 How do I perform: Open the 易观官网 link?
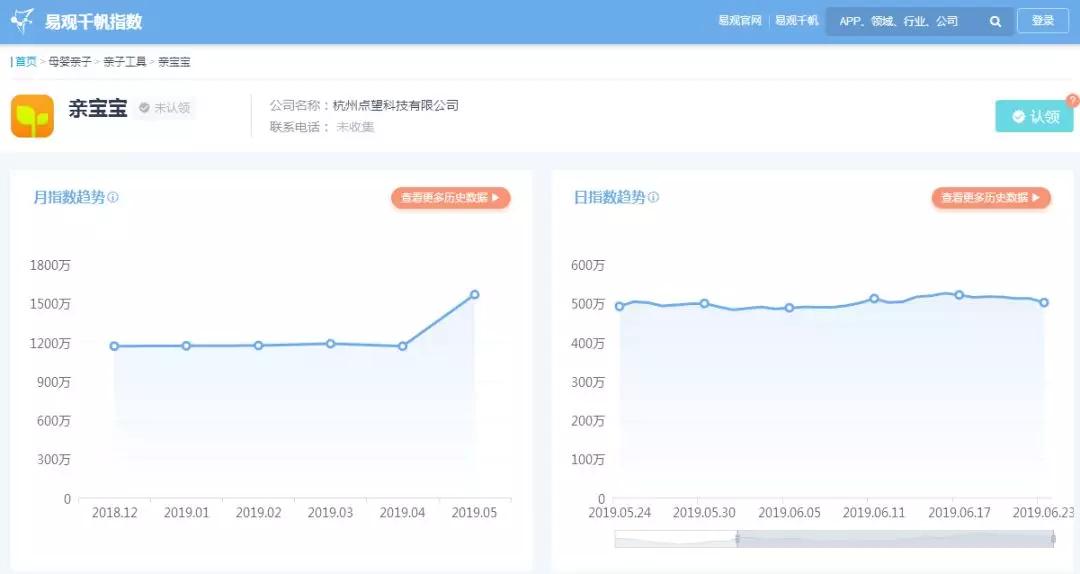click(740, 21)
